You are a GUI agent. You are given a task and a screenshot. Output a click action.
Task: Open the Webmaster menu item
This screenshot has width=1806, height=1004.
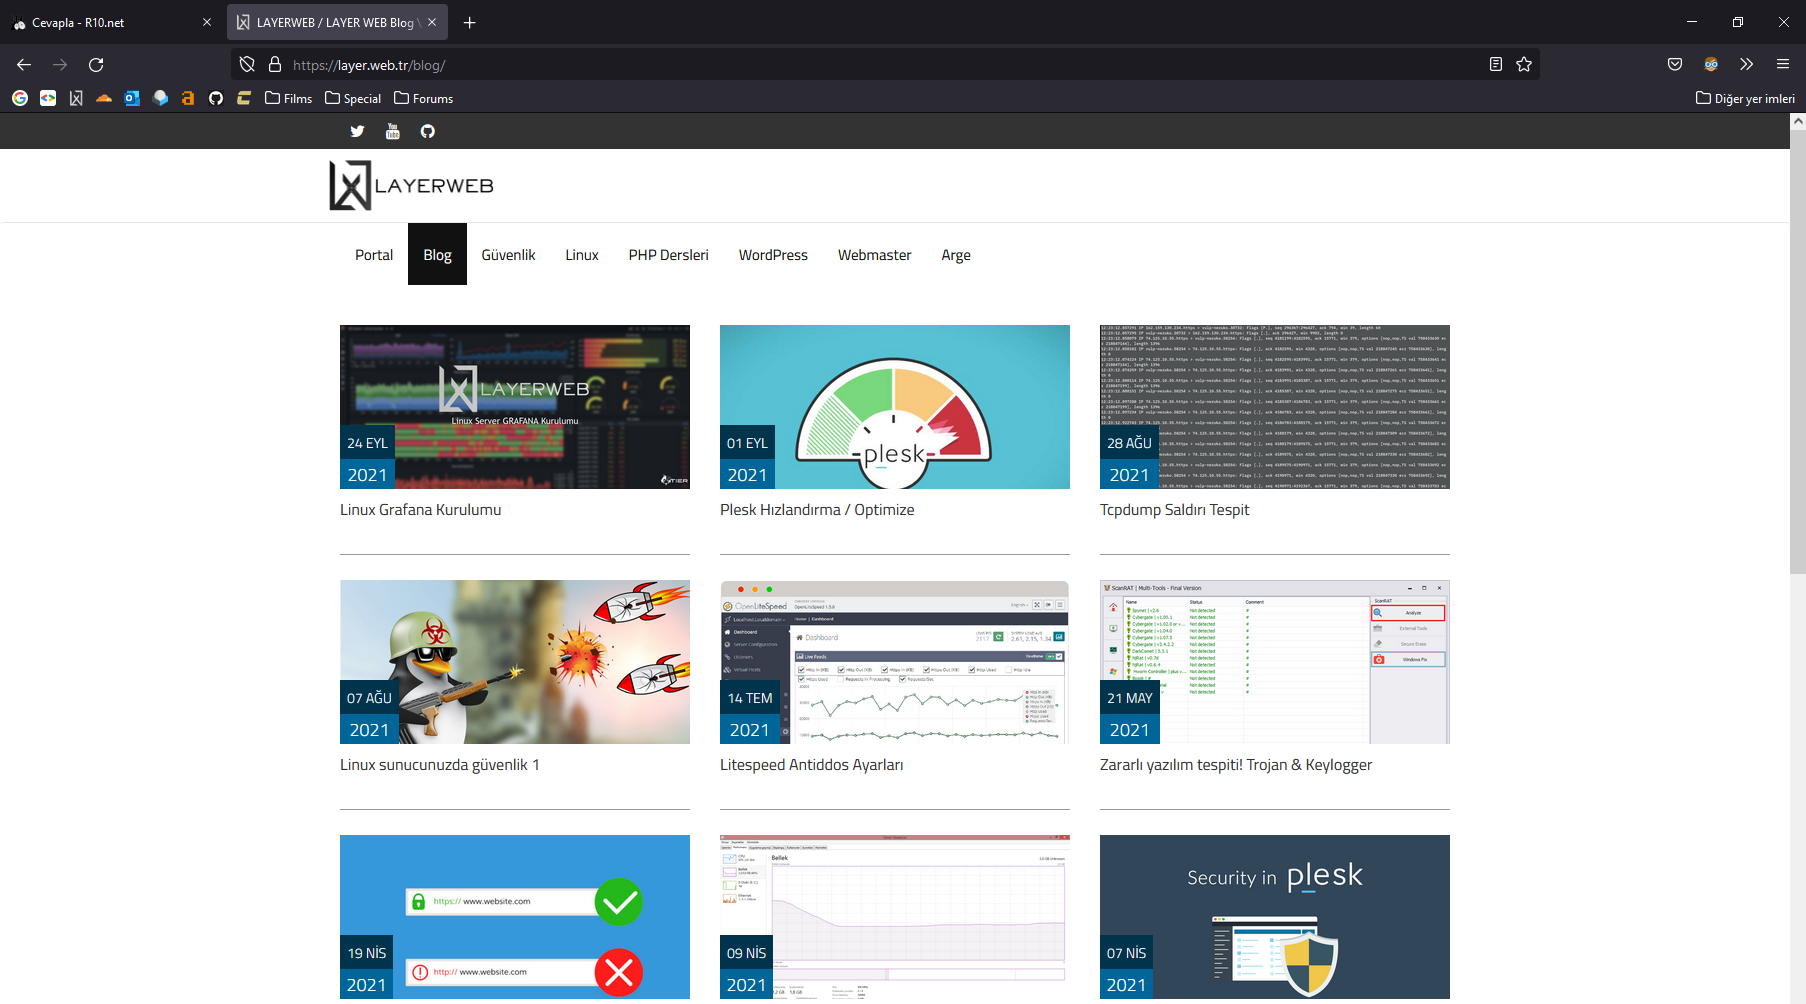tap(875, 255)
